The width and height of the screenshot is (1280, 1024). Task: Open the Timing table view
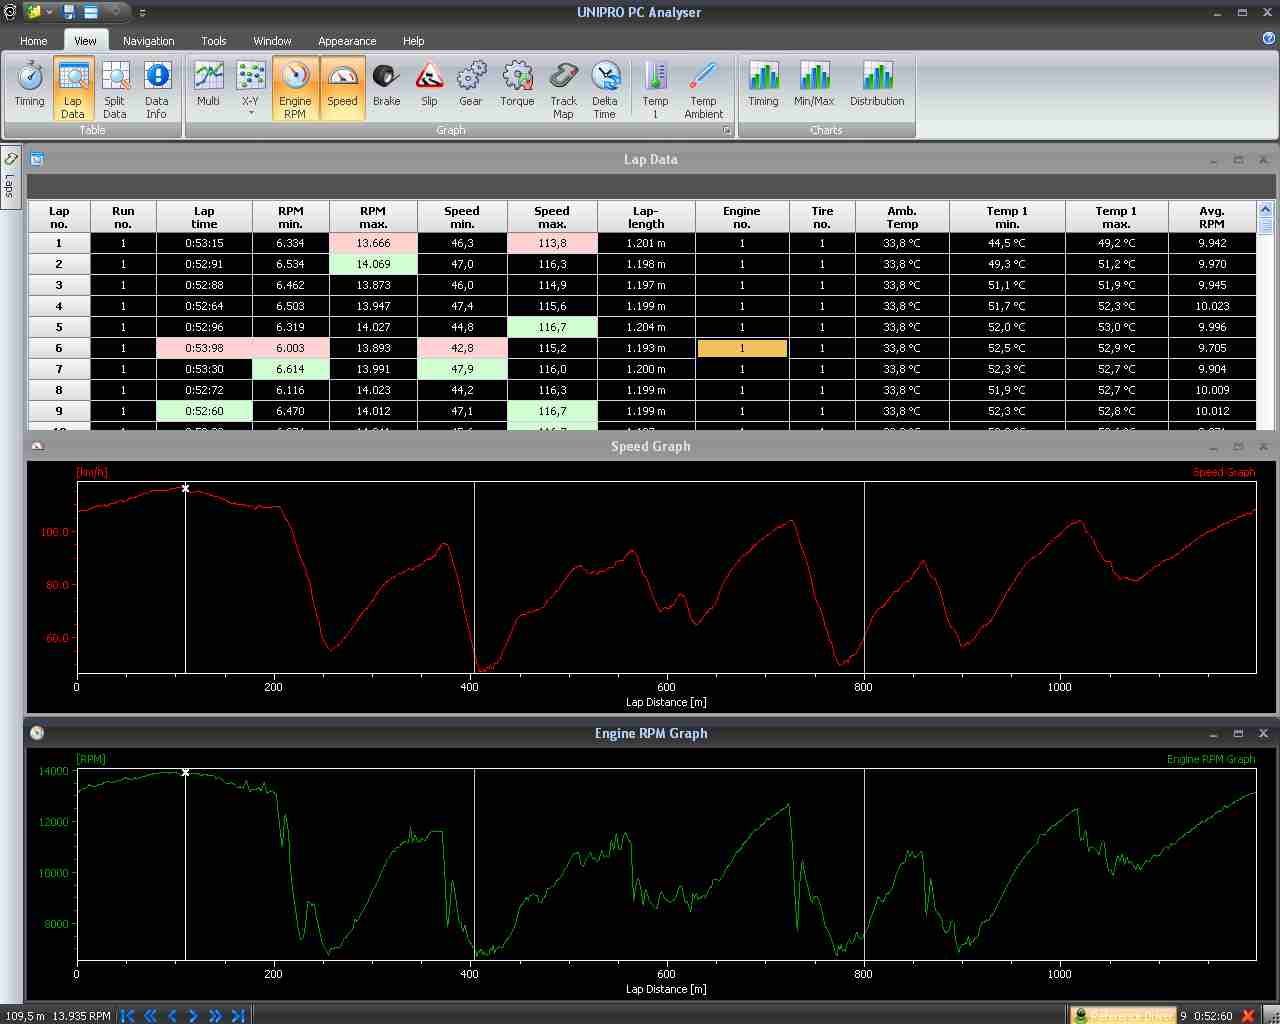[30, 86]
